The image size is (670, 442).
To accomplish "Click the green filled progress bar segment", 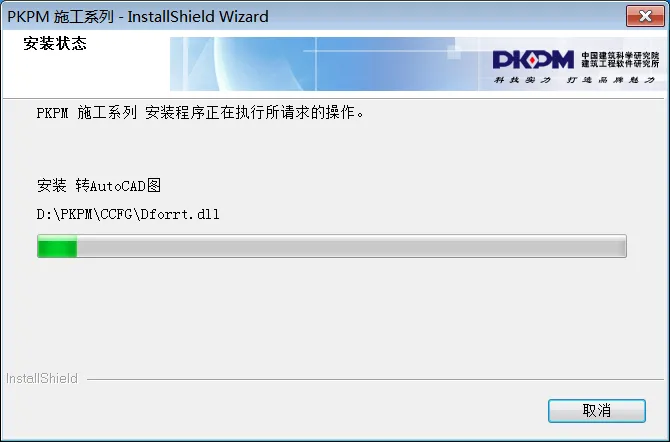I will (57, 246).
